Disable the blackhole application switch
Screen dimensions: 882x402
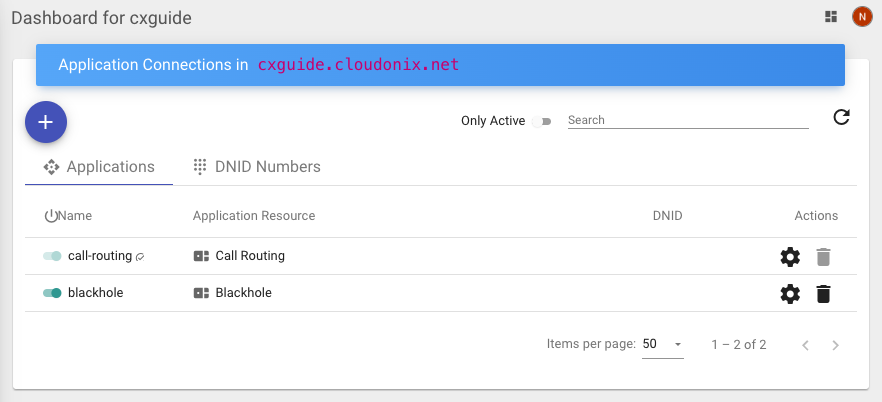click(x=52, y=293)
